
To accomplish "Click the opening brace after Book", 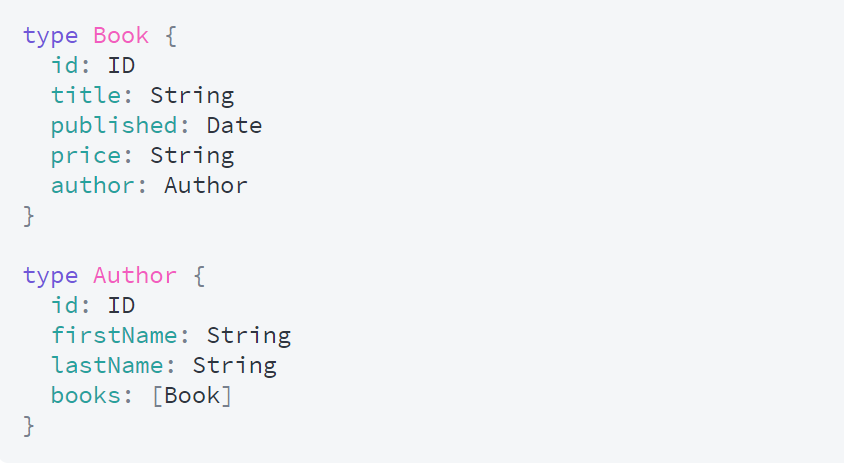I will pyautogui.click(x=170, y=36).
